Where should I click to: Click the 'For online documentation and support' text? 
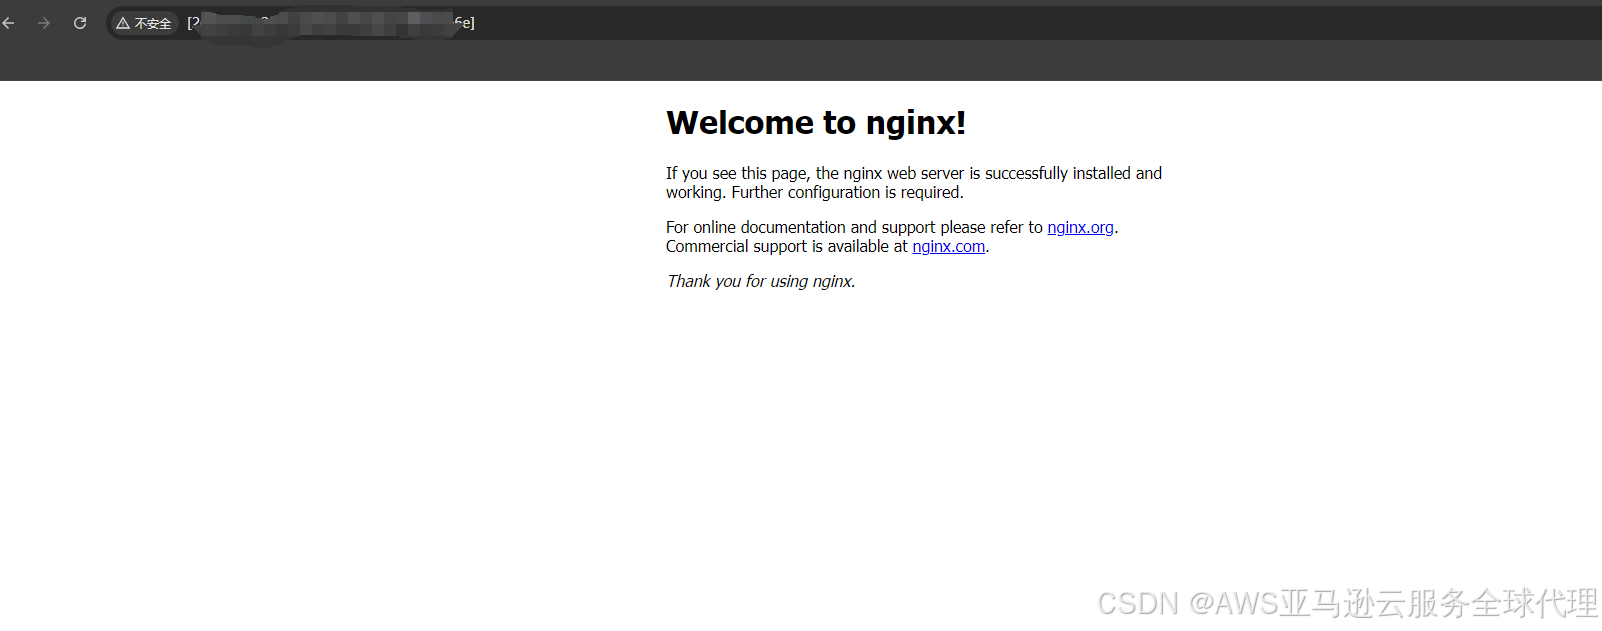(x=799, y=227)
